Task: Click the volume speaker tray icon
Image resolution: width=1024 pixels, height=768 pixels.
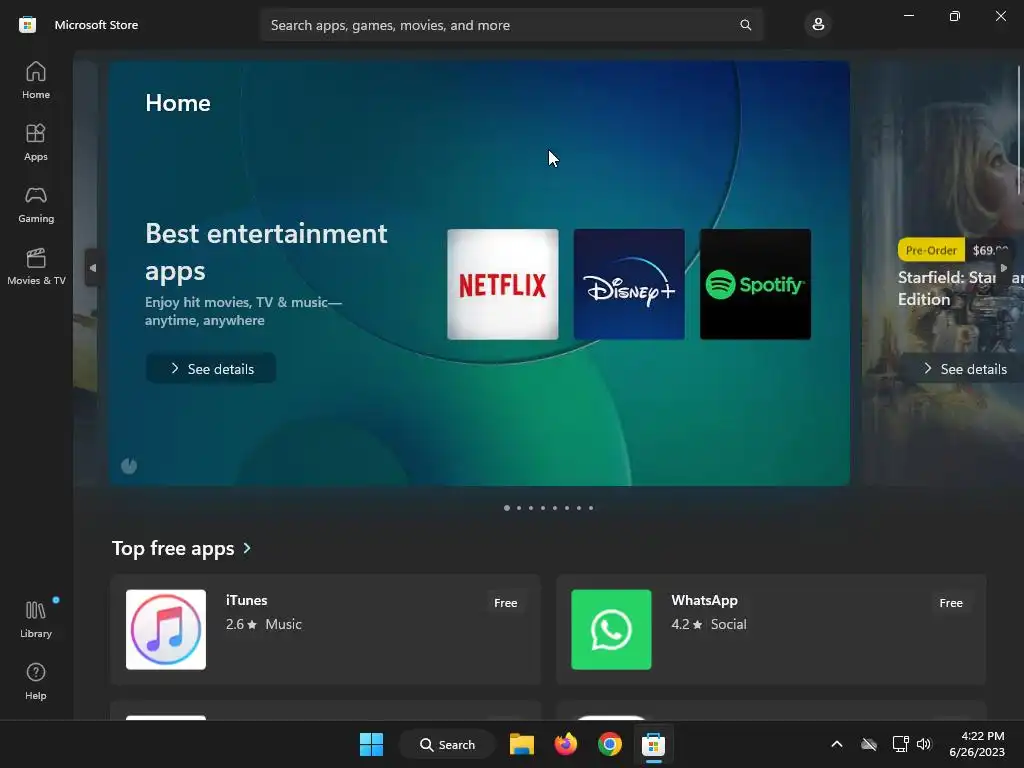Action: (923, 744)
